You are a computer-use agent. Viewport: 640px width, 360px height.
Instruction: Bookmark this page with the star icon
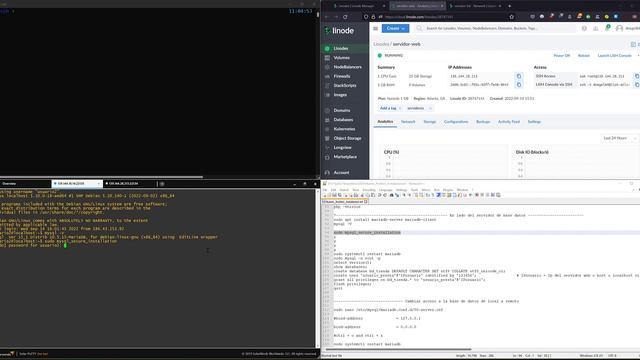[x=511, y=17]
